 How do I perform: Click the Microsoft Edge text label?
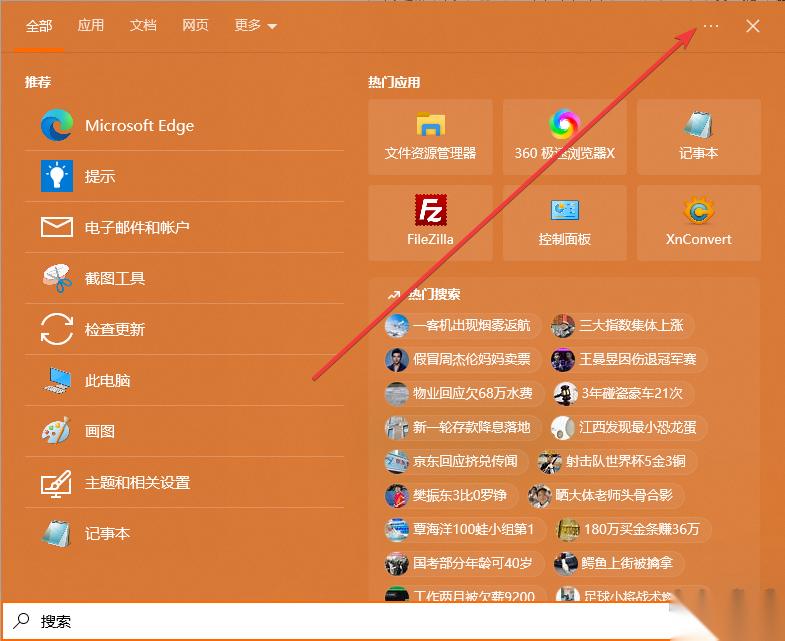click(139, 126)
